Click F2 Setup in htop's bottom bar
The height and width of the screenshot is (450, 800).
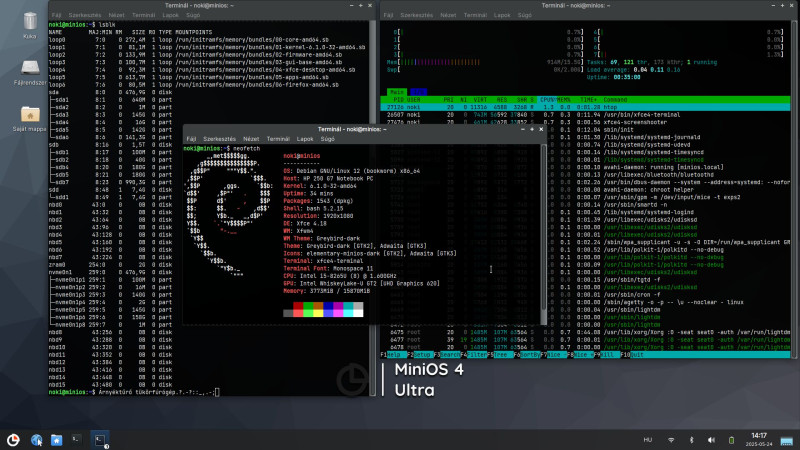click(x=420, y=355)
